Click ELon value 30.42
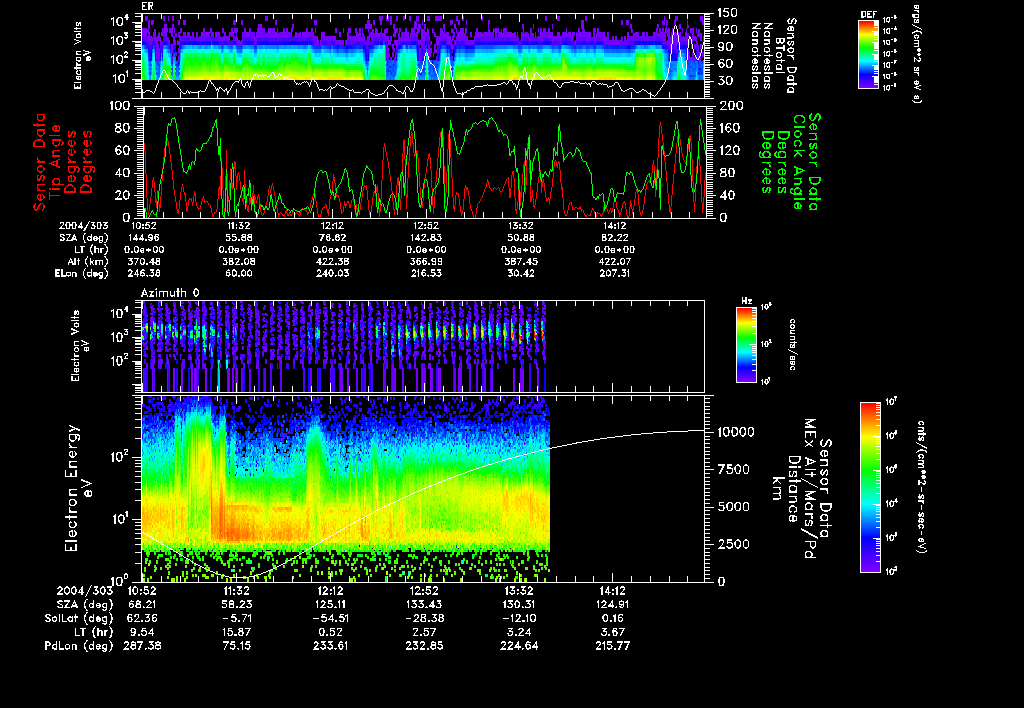The width and height of the screenshot is (1024, 708). point(520,274)
